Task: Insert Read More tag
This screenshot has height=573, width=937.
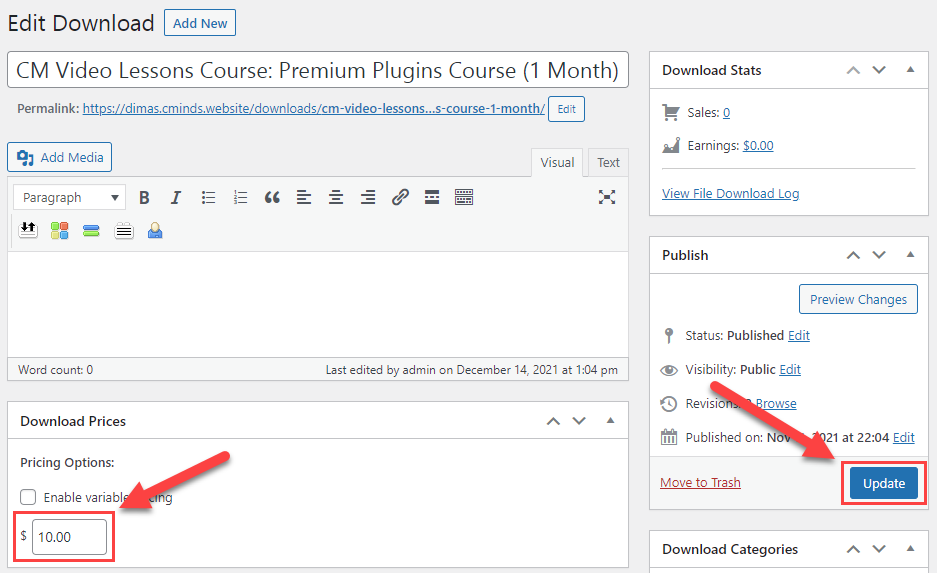Action: (432, 197)
